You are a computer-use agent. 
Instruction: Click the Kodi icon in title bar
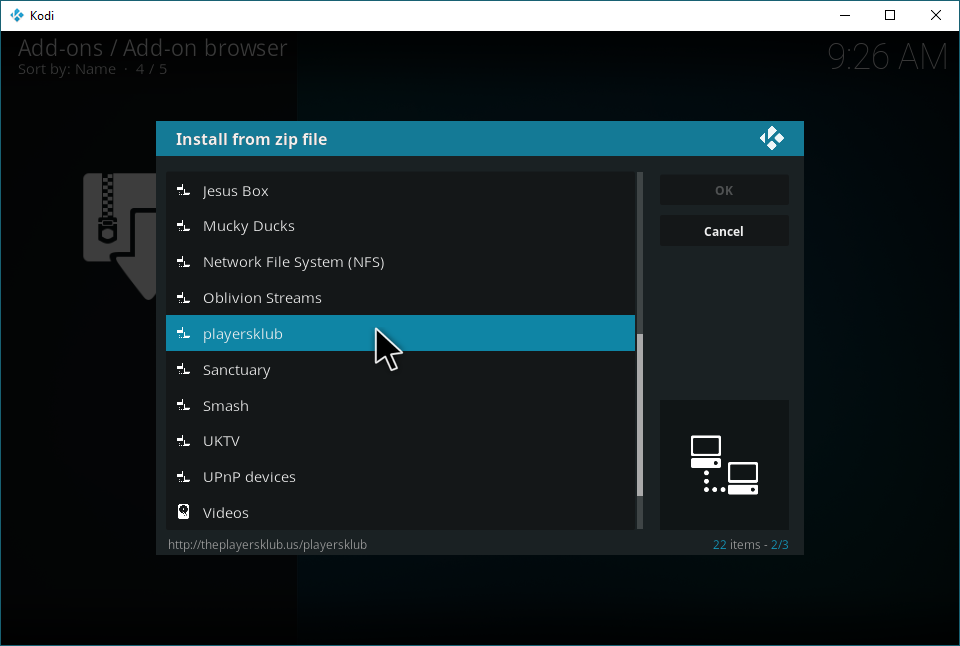[x=16, y=15]
